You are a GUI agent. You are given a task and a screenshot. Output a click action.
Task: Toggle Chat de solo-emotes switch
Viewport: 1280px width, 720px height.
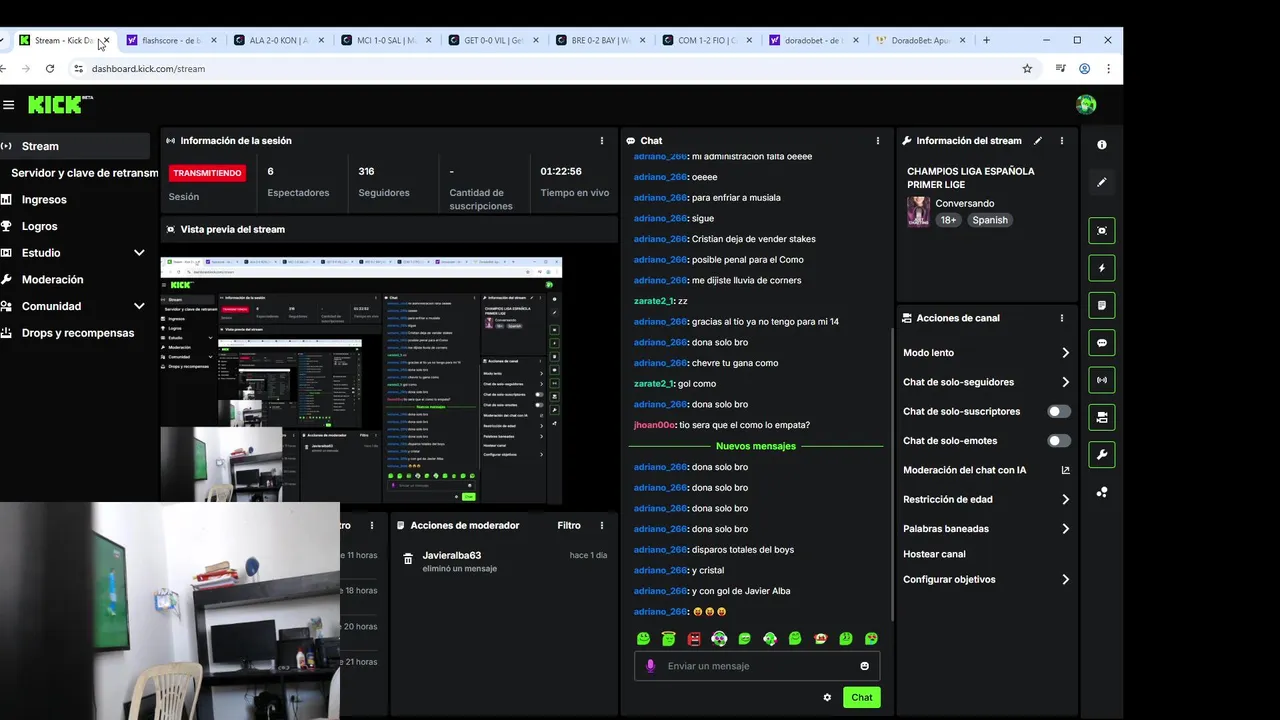tap(1059, 441)
